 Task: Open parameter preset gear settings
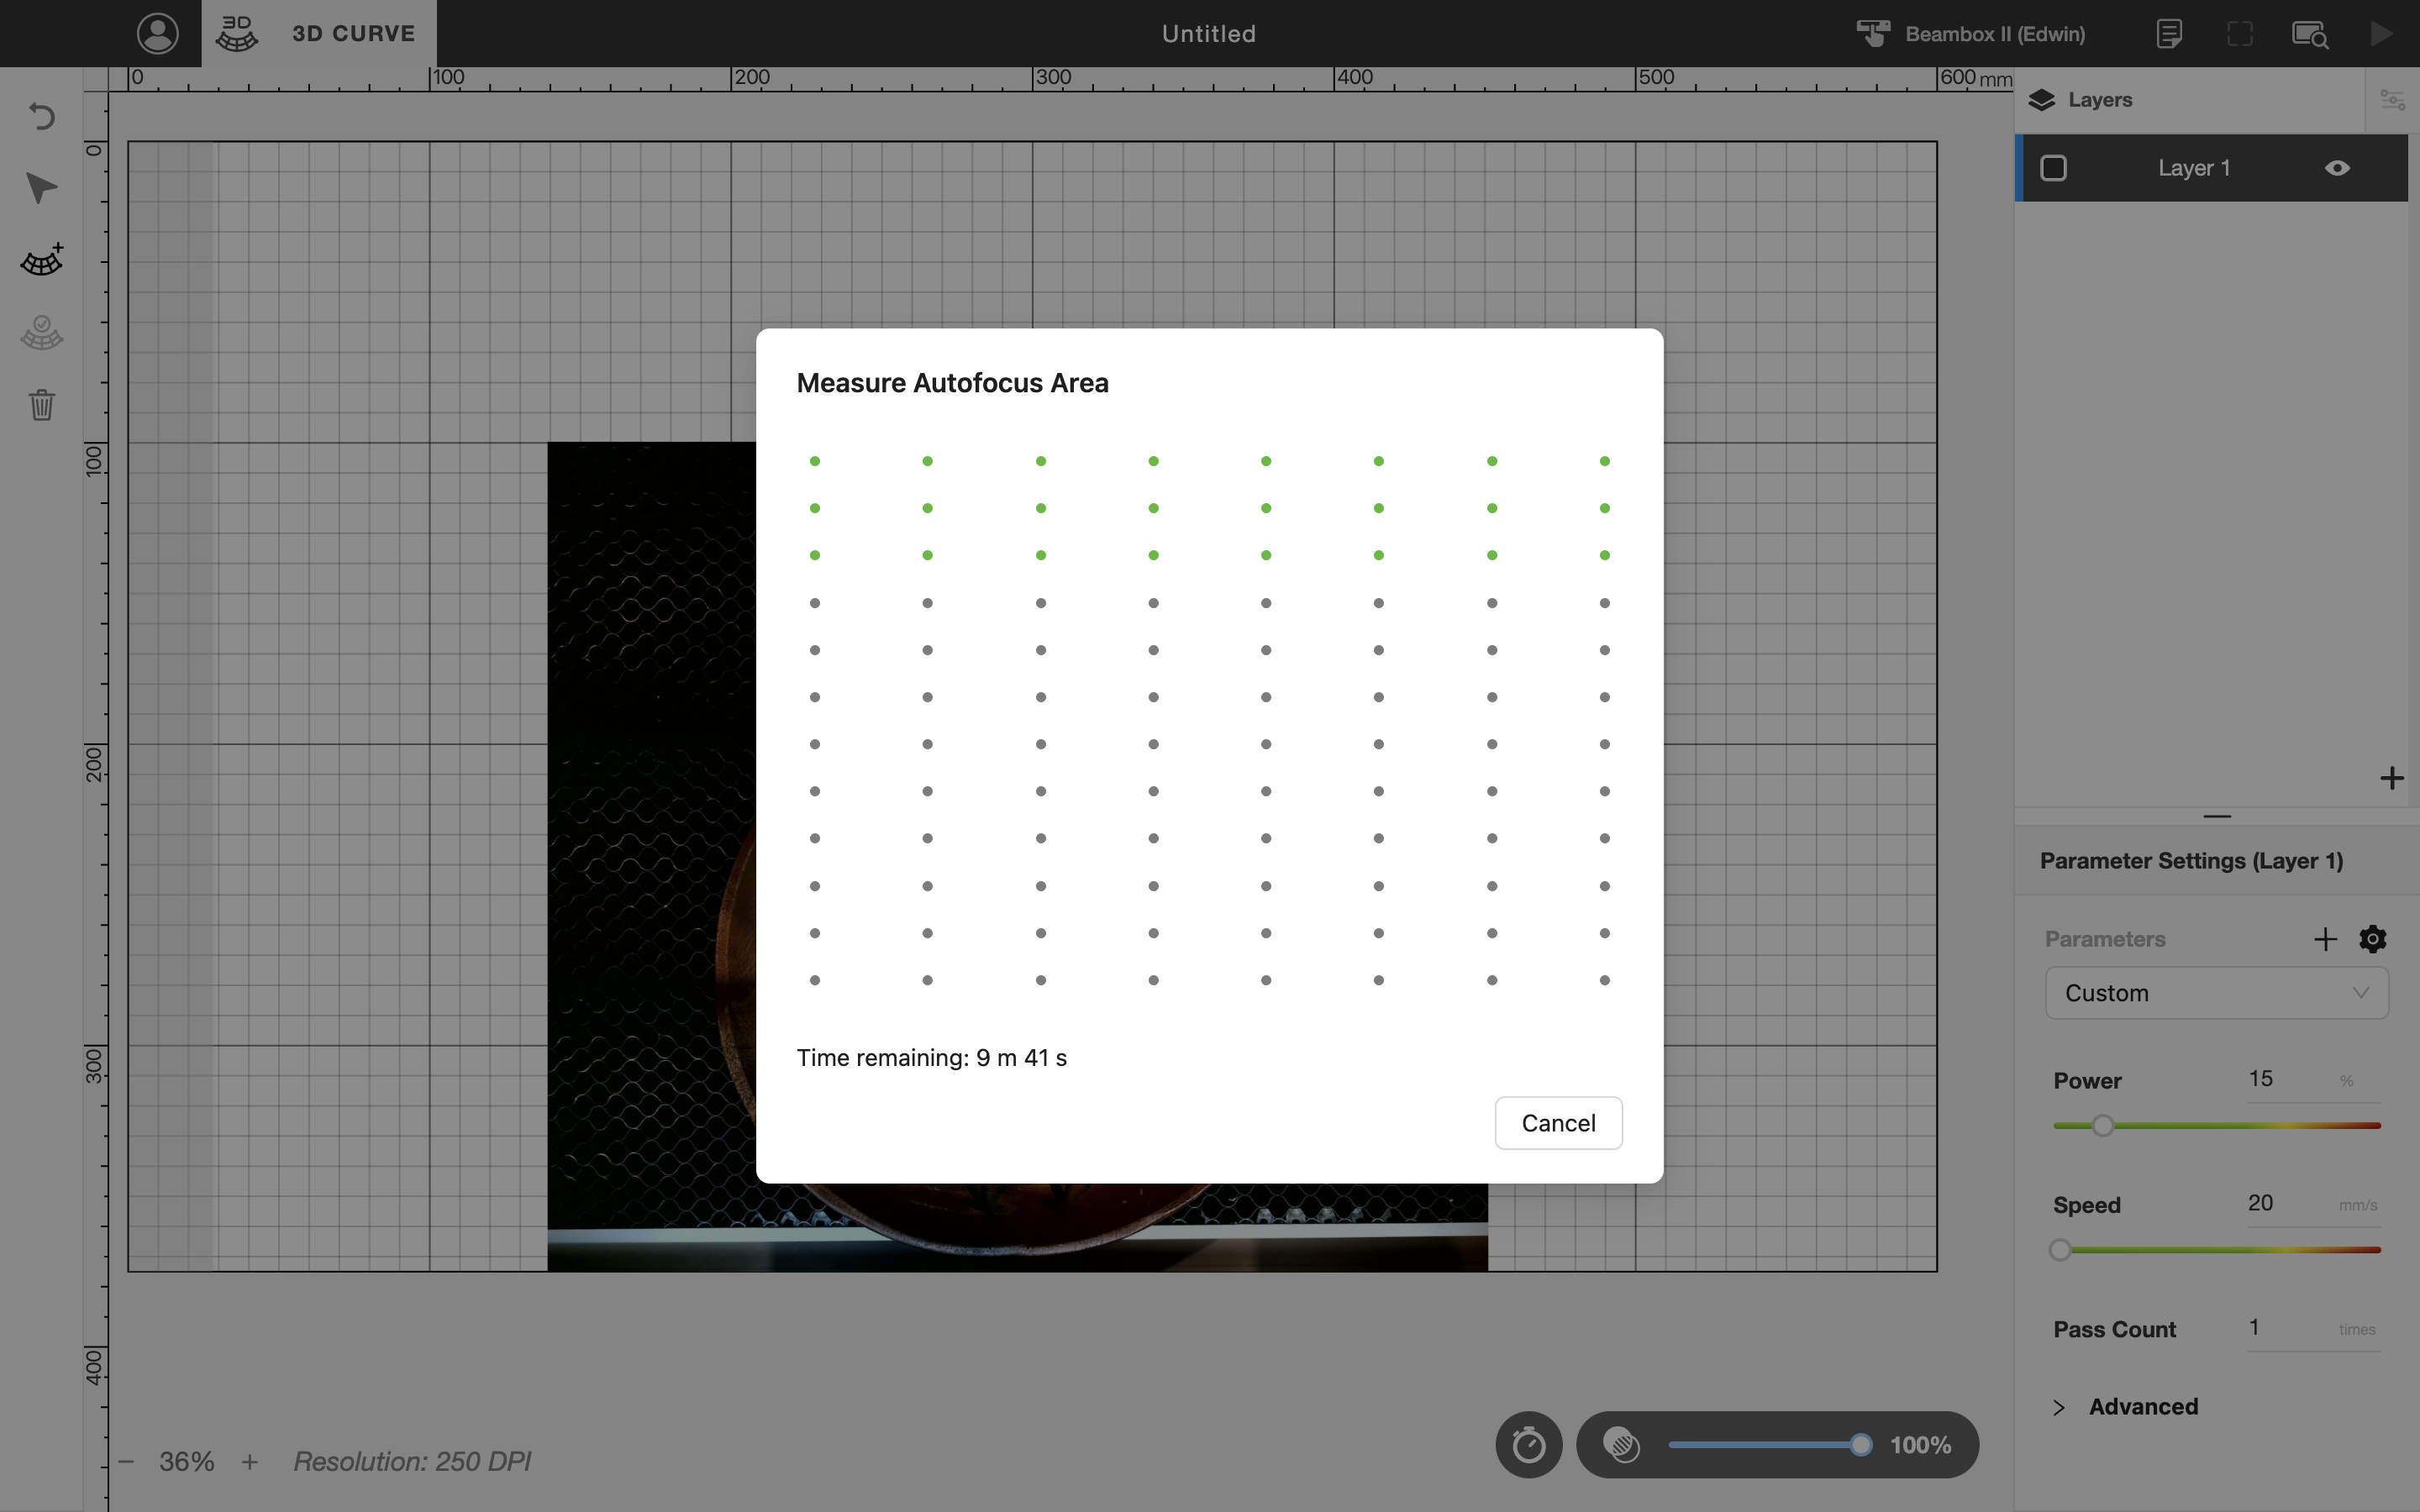[x=2372, y=939]
